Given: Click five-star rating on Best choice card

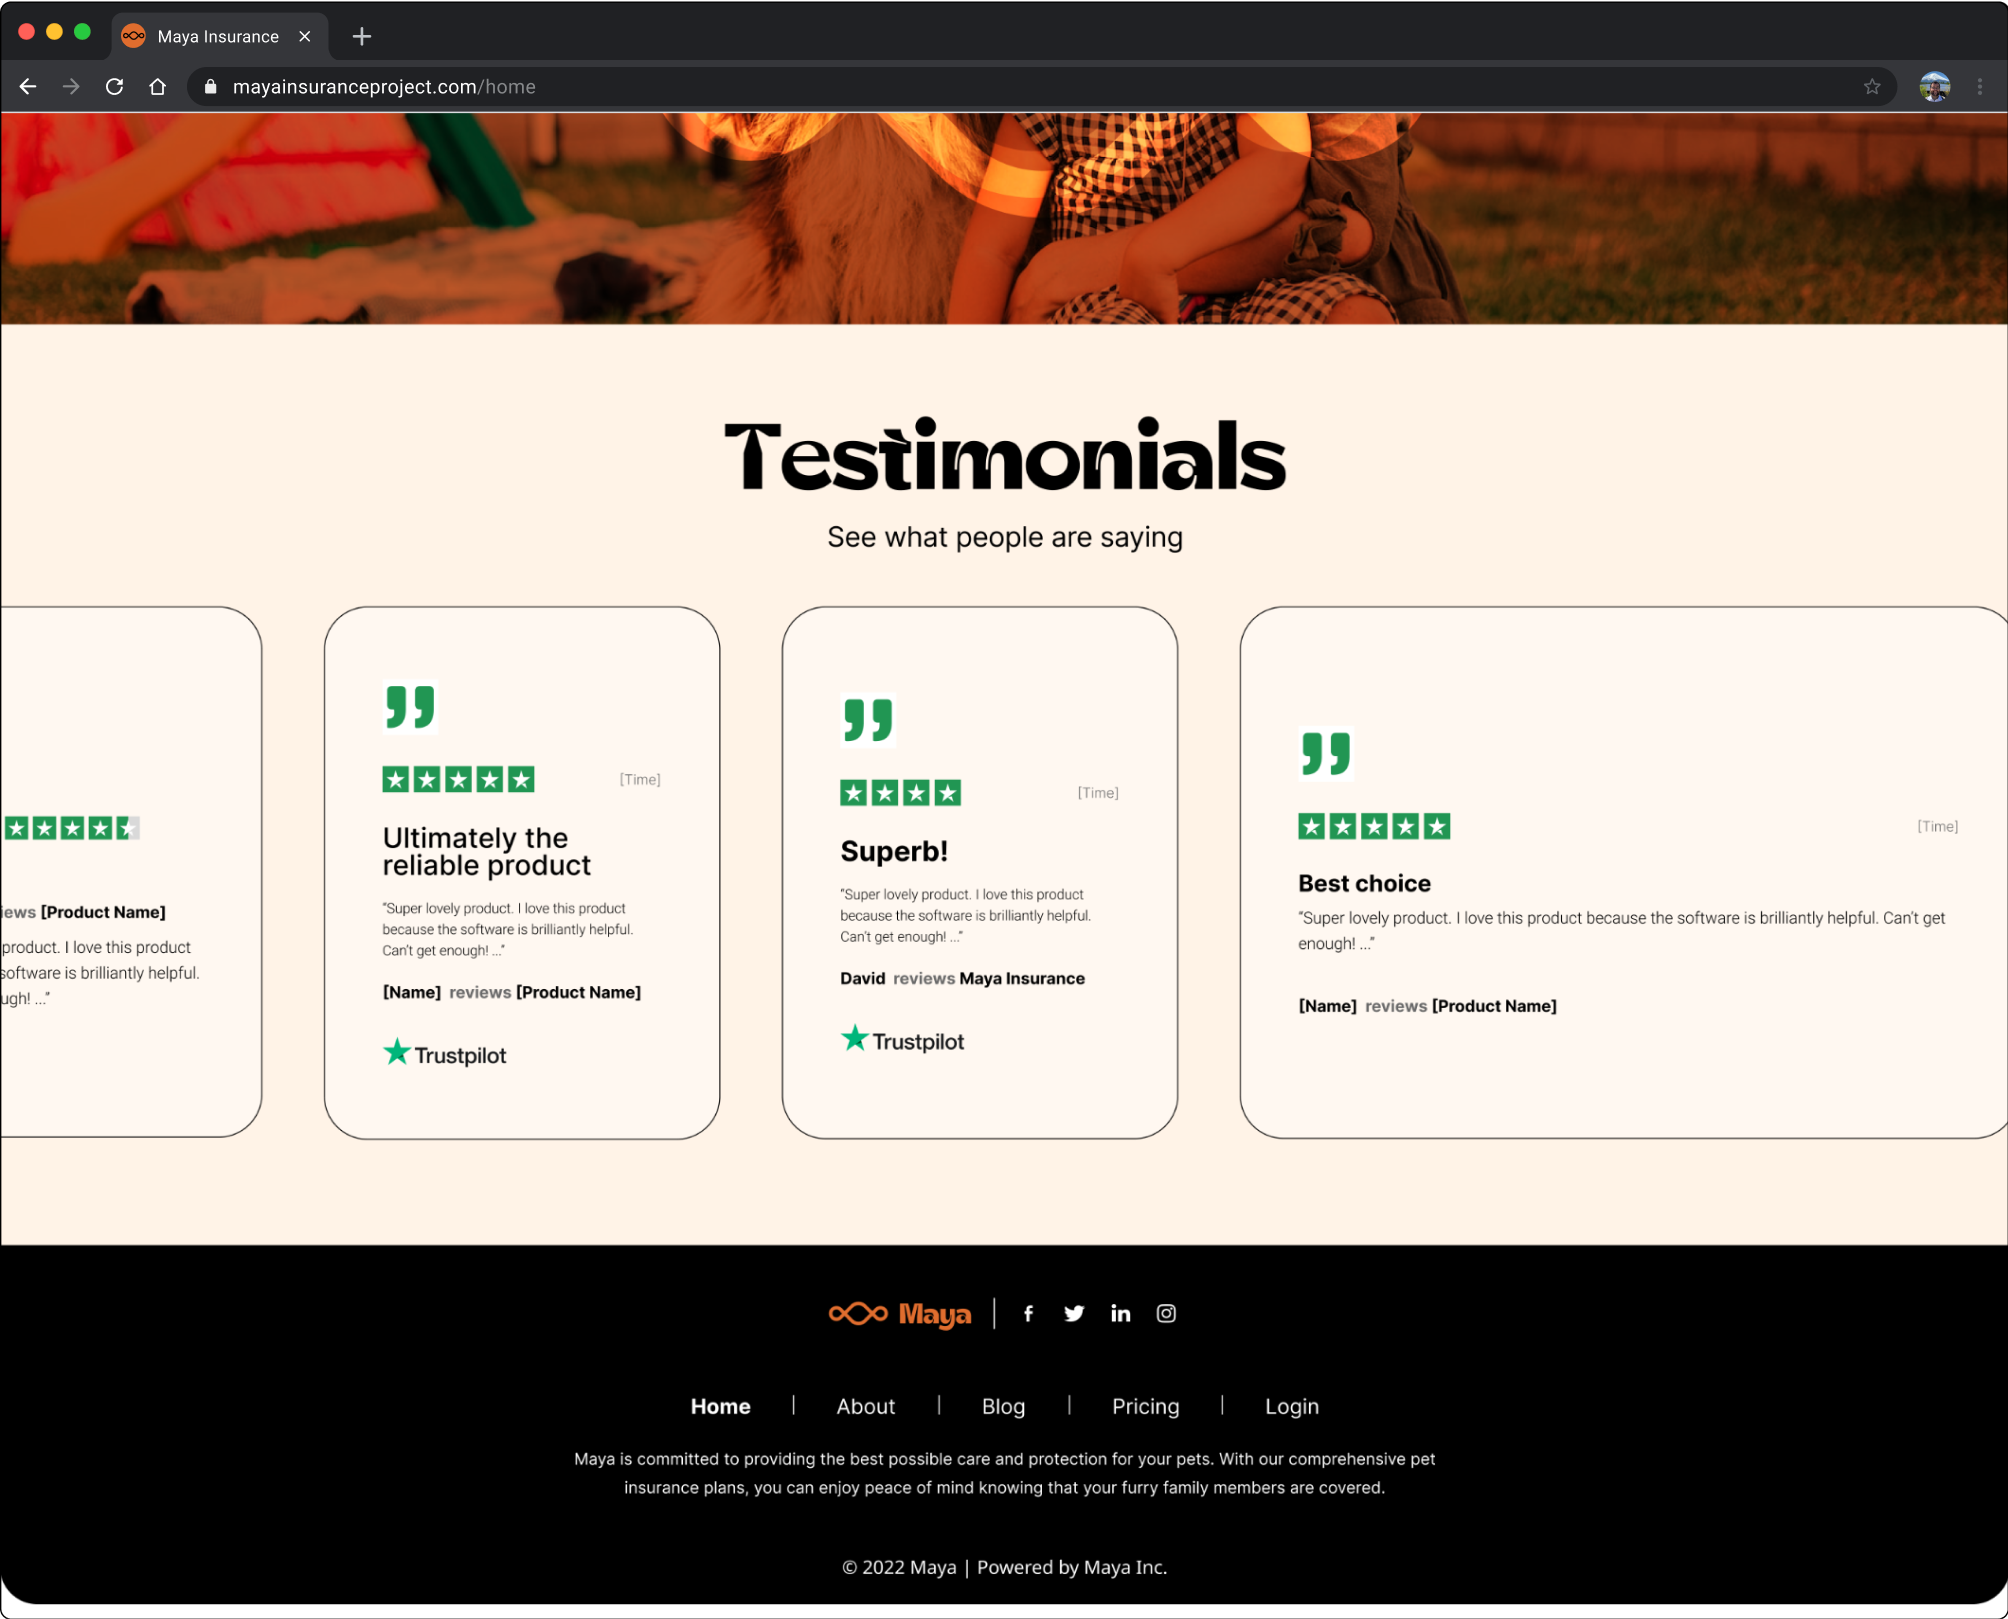Looking at the screenshot, I should pos(1374,826).
